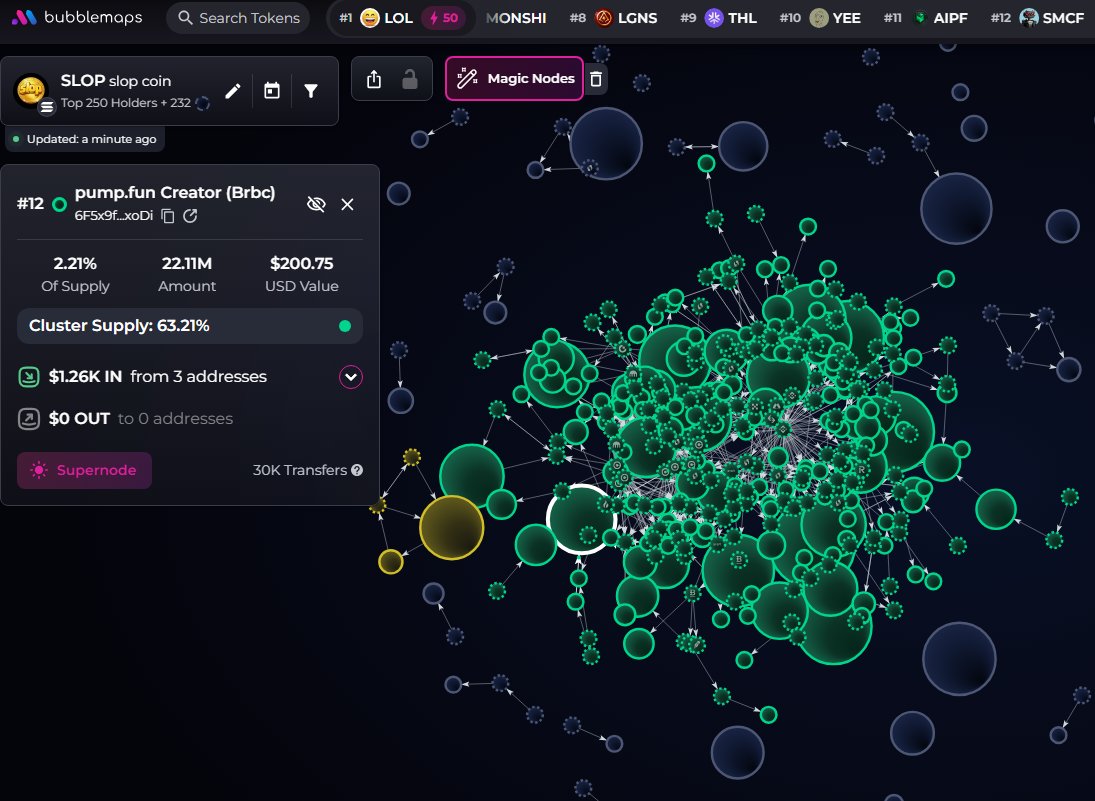Expand the $1.26K IN addresses list

click(x=351, y=377)
